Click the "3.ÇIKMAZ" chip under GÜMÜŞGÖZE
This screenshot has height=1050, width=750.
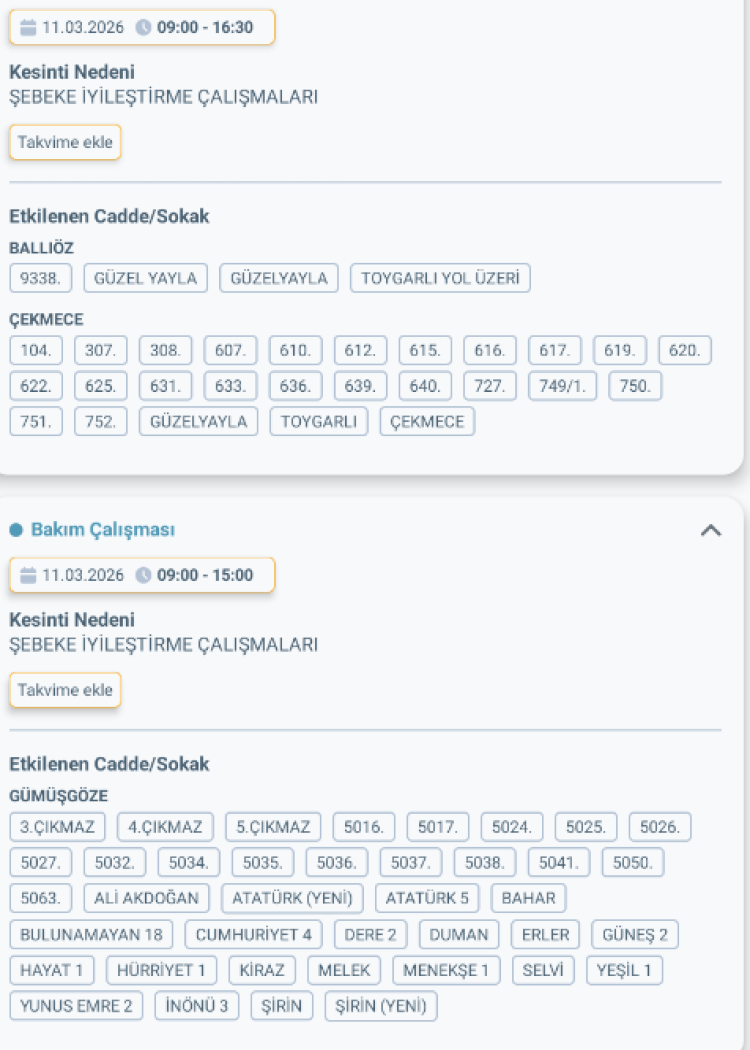click(x=57, y=826)
